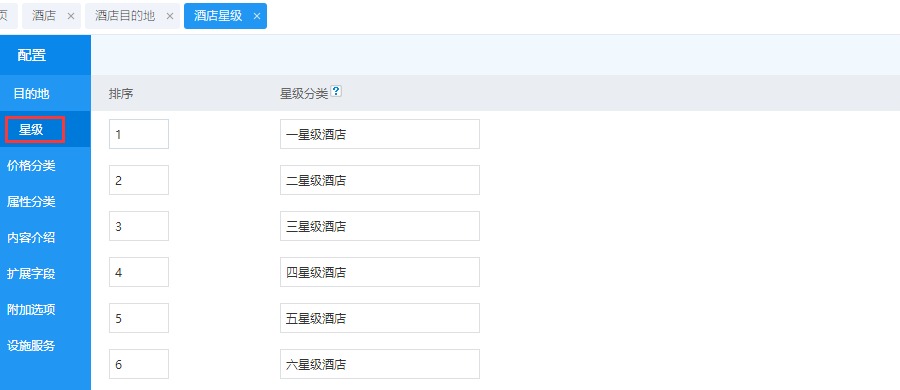Focus the 三星级酒店 name field
The width and height of the screenshot is (900, 390).
tap(380, 226)
